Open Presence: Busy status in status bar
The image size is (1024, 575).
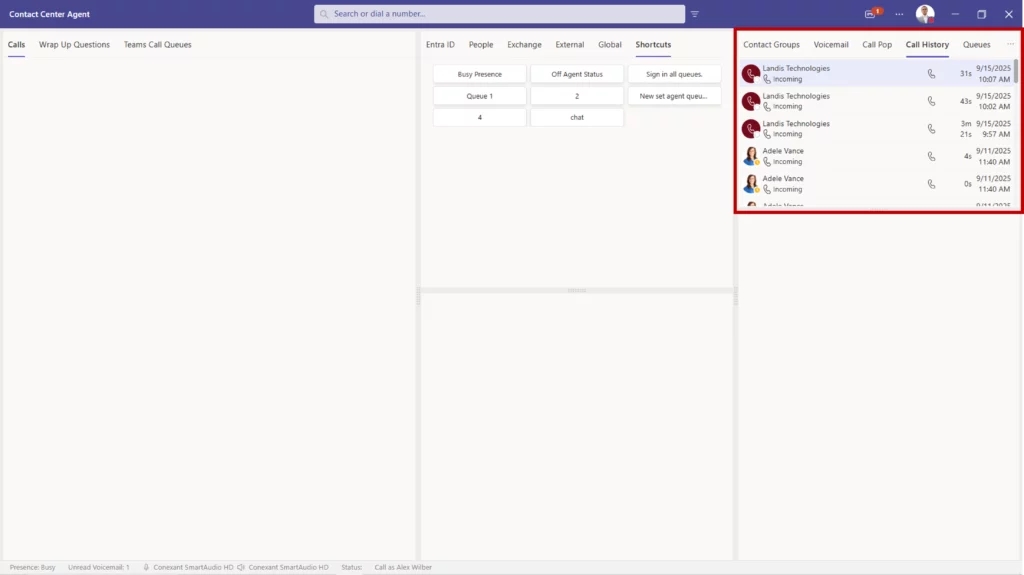[33, 567]
